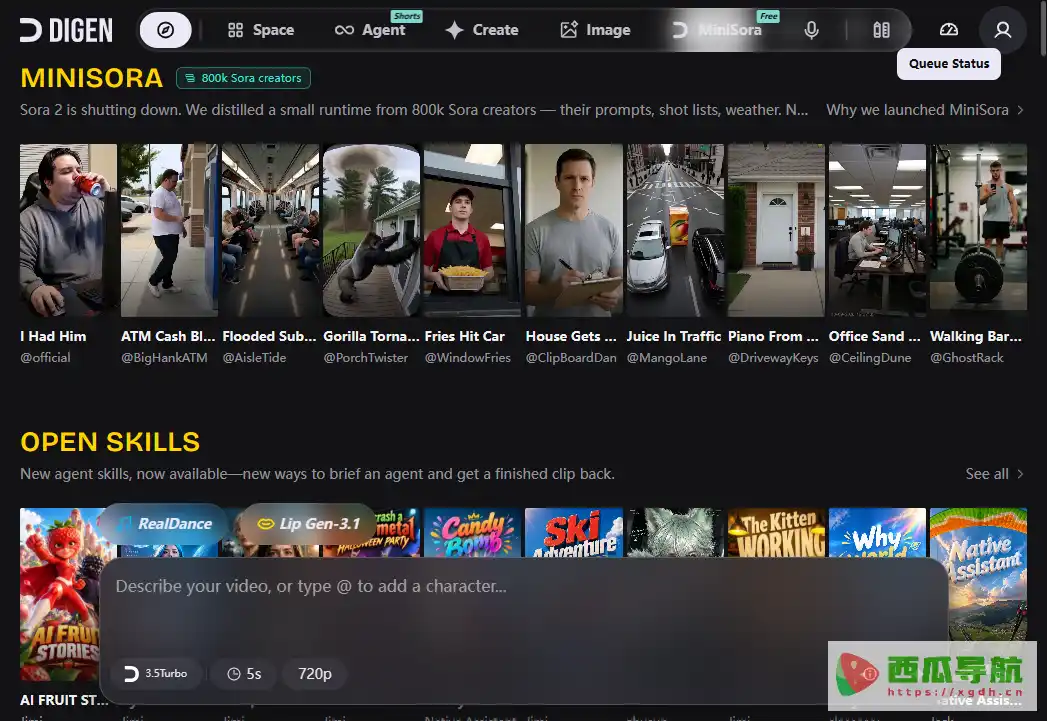1047x721 pixels.
Task: Change the 720p resolution setting
Action: pos(315,674)
